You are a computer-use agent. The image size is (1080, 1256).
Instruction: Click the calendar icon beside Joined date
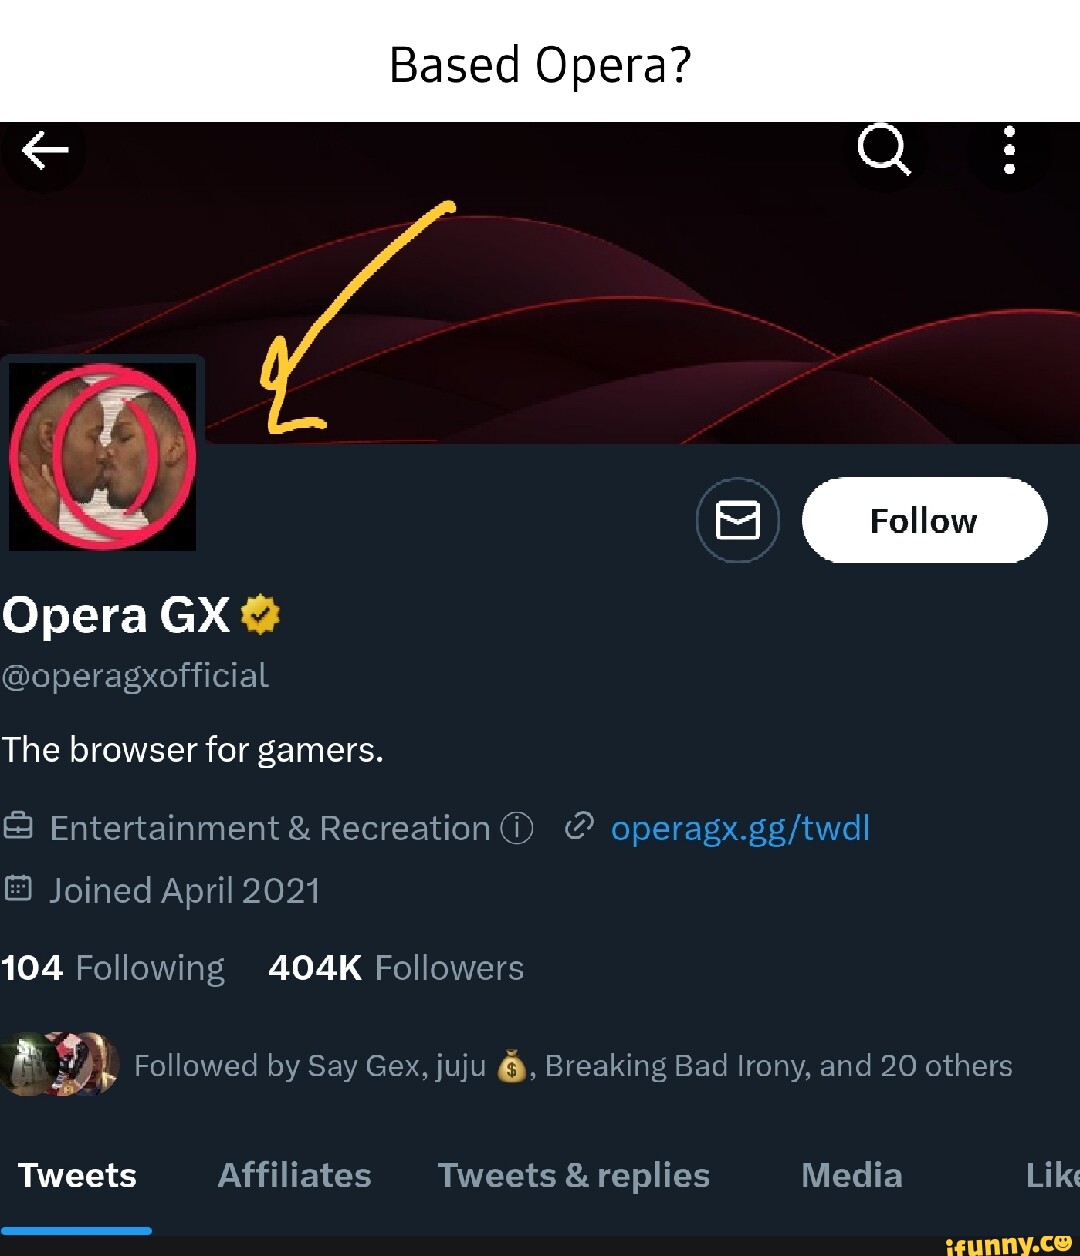[18, 889]
